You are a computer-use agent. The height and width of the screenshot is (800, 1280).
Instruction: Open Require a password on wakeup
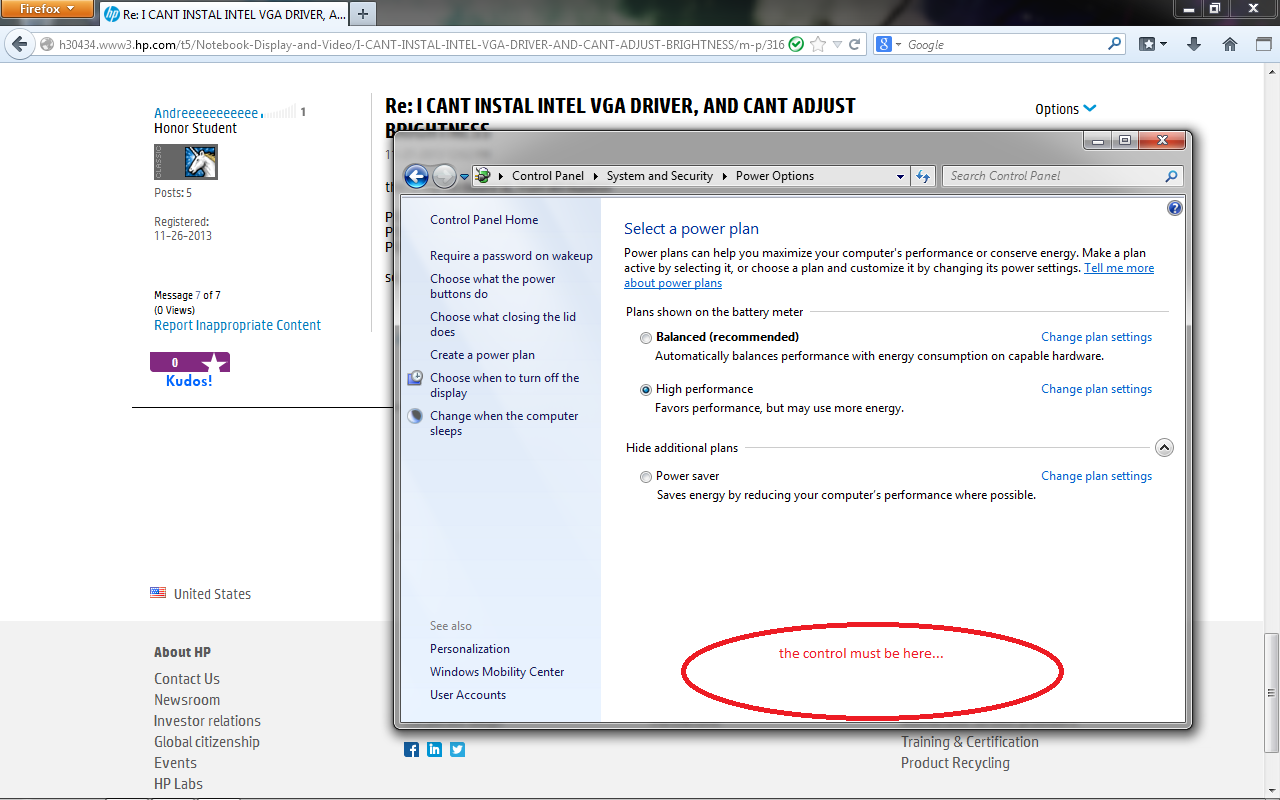click(511, 256)
